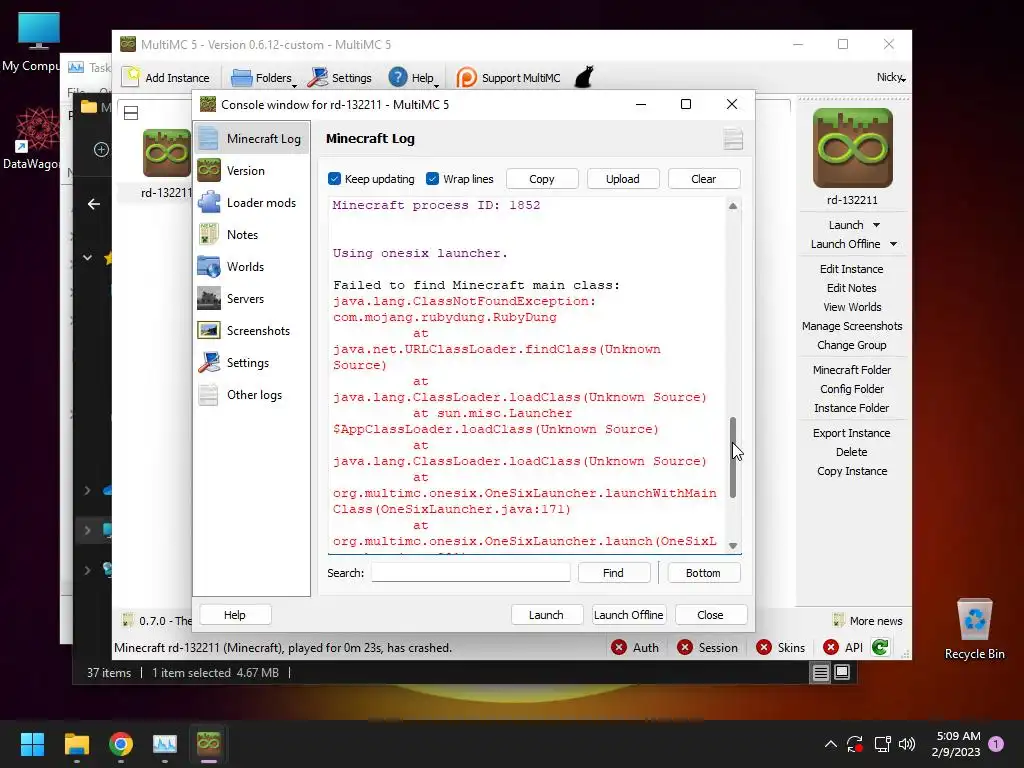Click Launch Offline button in console window
Screen dimensions: 1024x768
click(629, 615)
